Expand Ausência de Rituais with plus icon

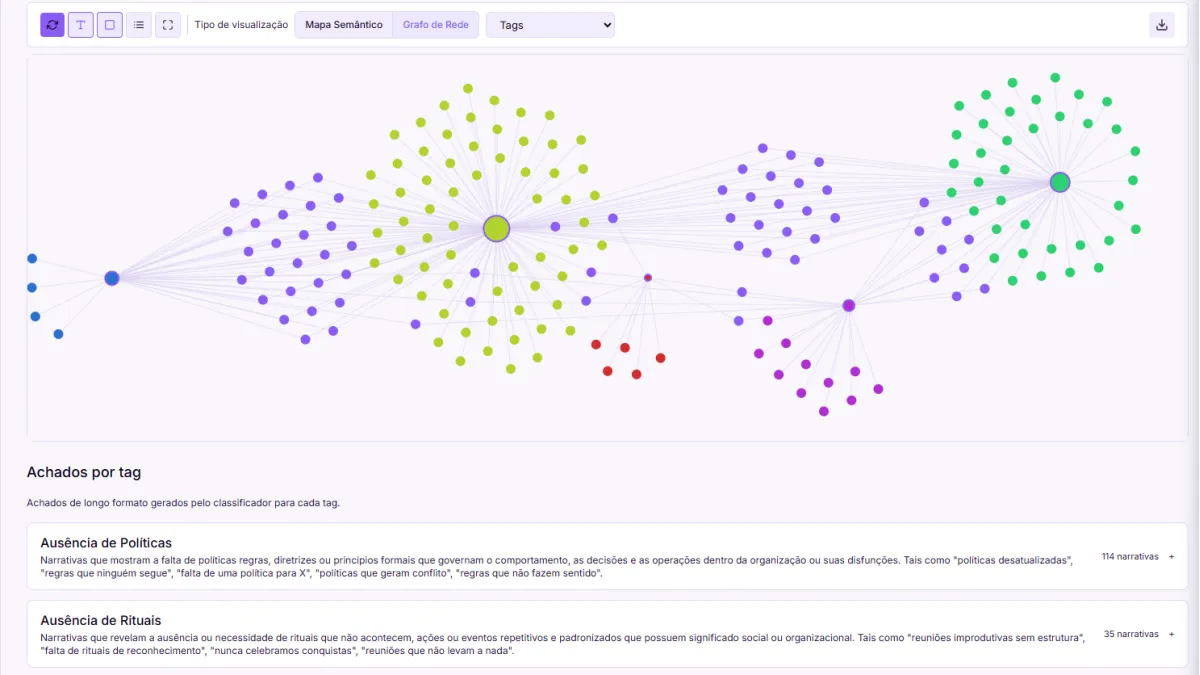1171,634
